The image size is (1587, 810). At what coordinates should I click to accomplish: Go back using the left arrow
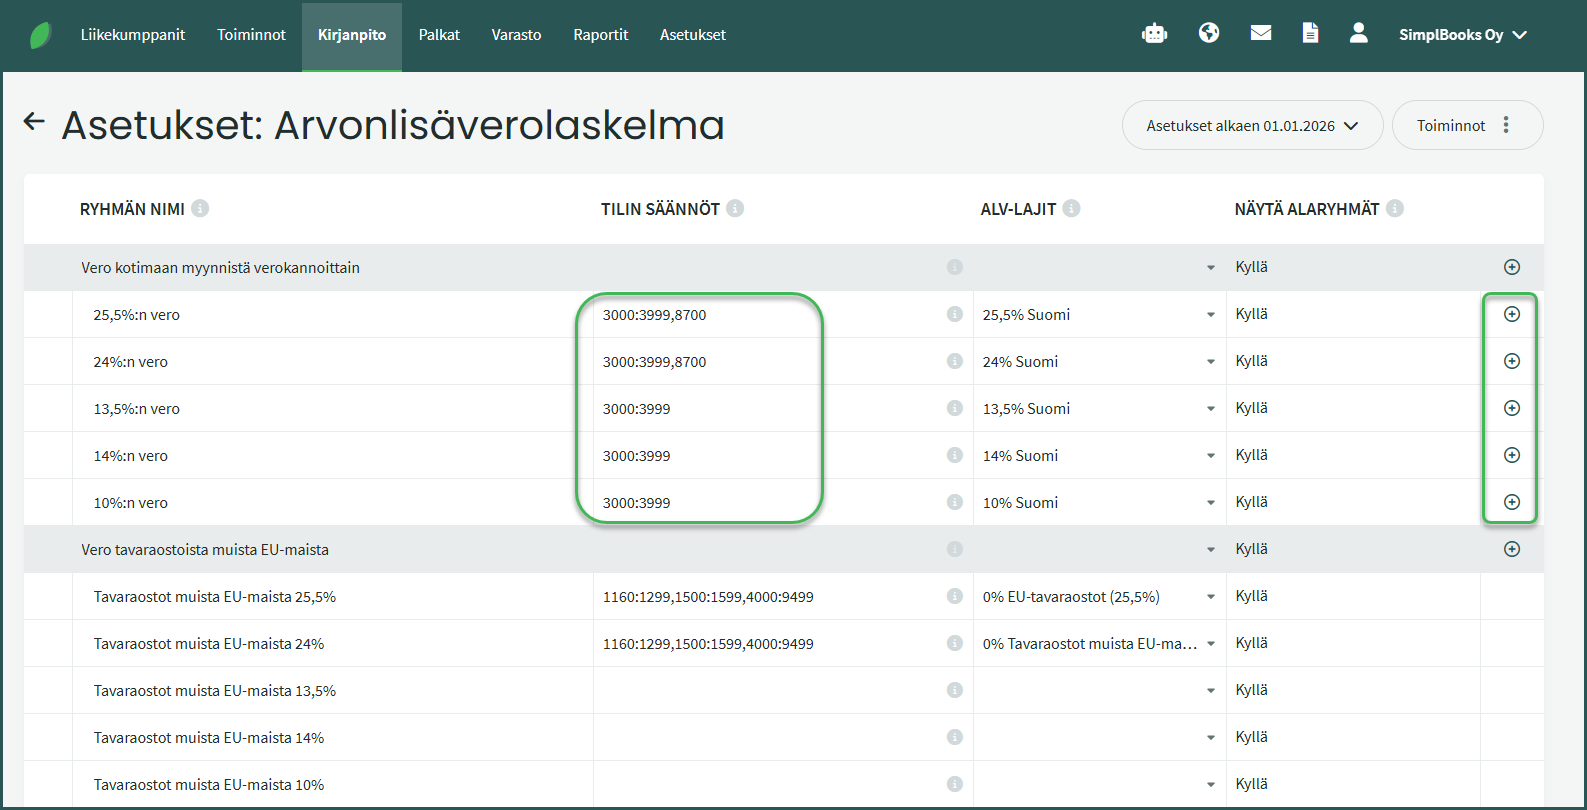[35, 122]
